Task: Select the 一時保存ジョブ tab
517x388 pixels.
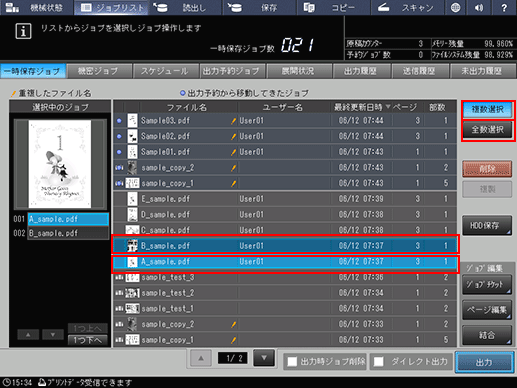Action: (x=33, y=71)
